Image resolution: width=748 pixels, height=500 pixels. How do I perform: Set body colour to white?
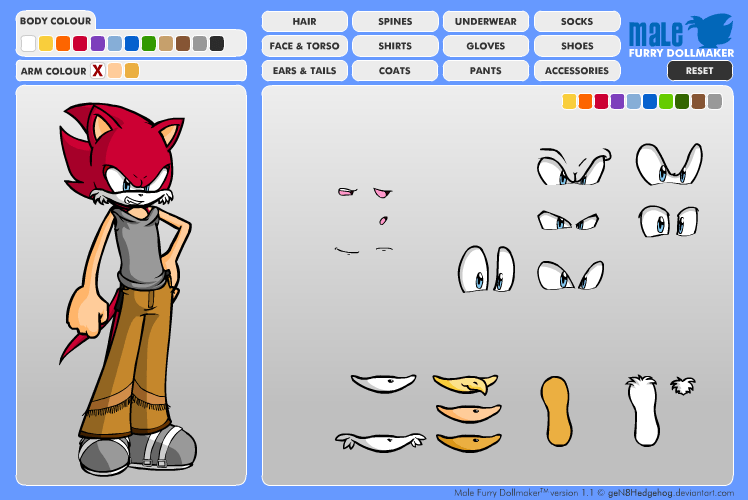coord(29,43)
